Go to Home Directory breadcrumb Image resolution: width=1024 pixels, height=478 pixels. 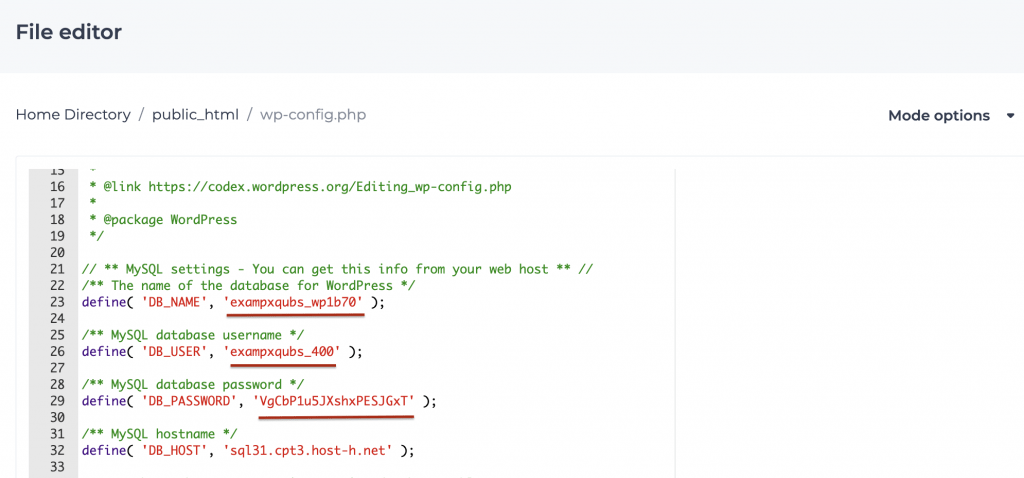point(73,115)
